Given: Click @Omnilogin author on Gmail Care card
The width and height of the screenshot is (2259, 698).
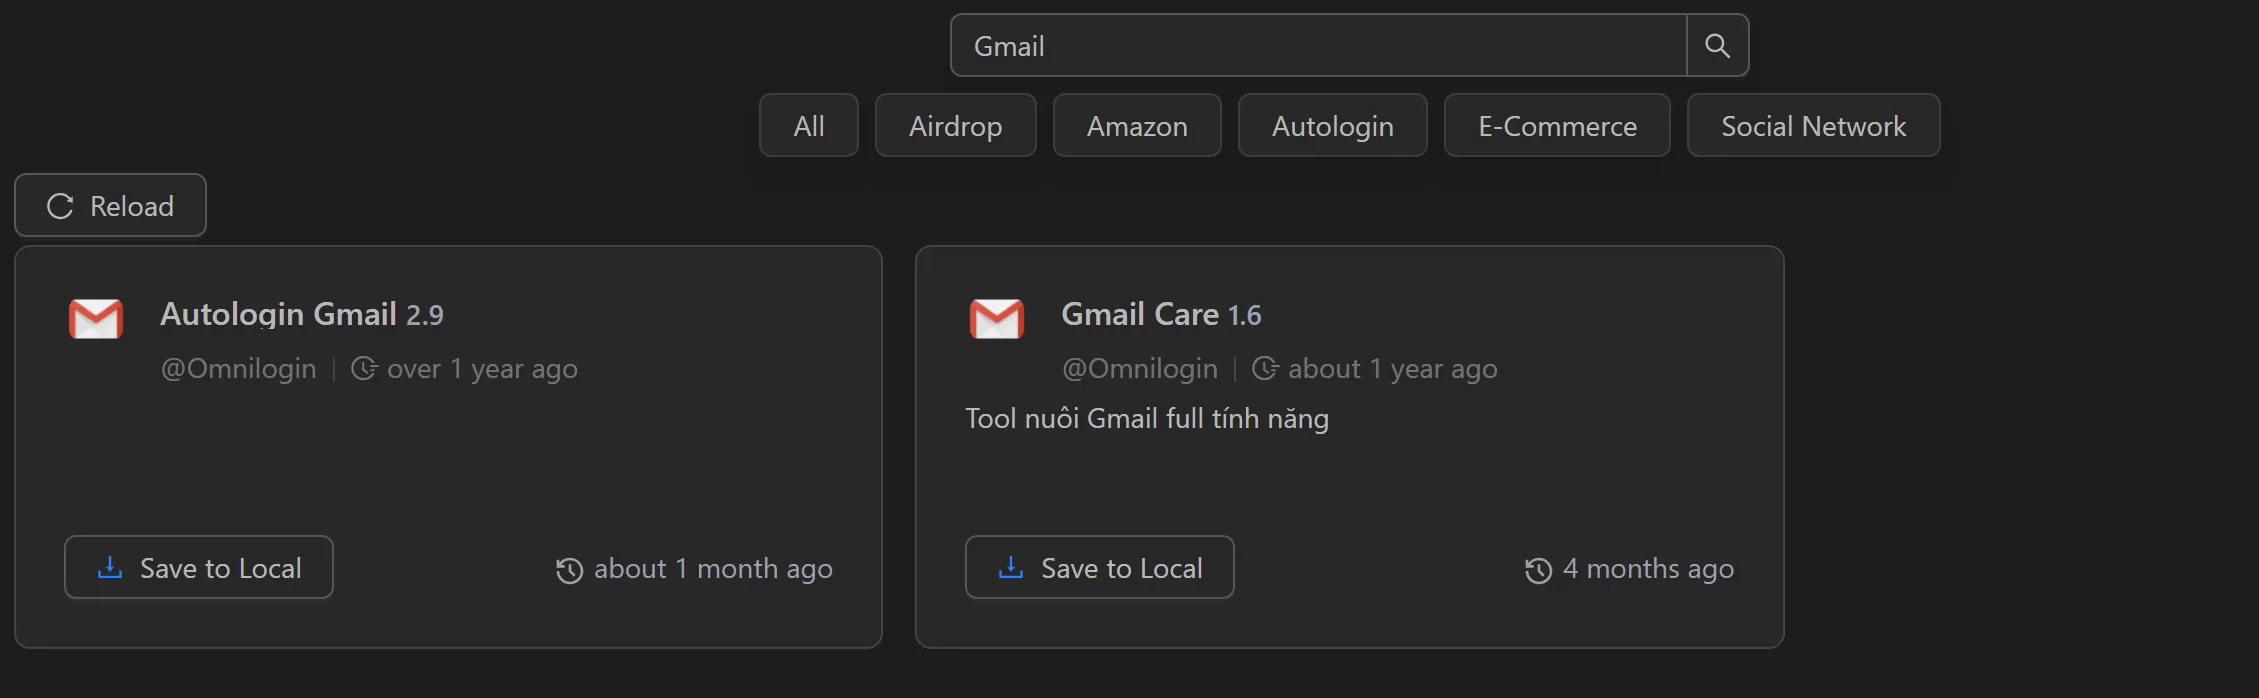Looking at the screenshot, I should 1139,369.
